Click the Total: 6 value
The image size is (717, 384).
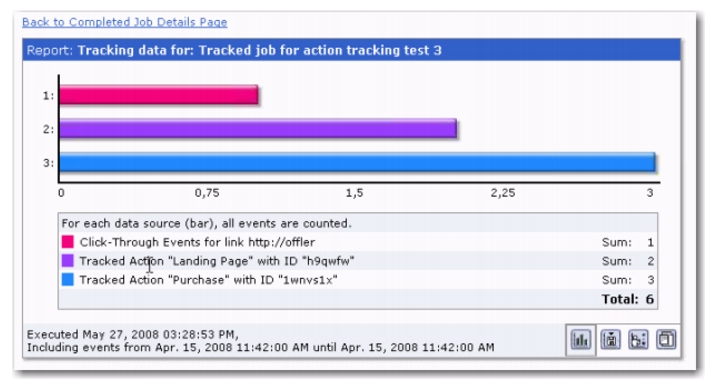627,299
